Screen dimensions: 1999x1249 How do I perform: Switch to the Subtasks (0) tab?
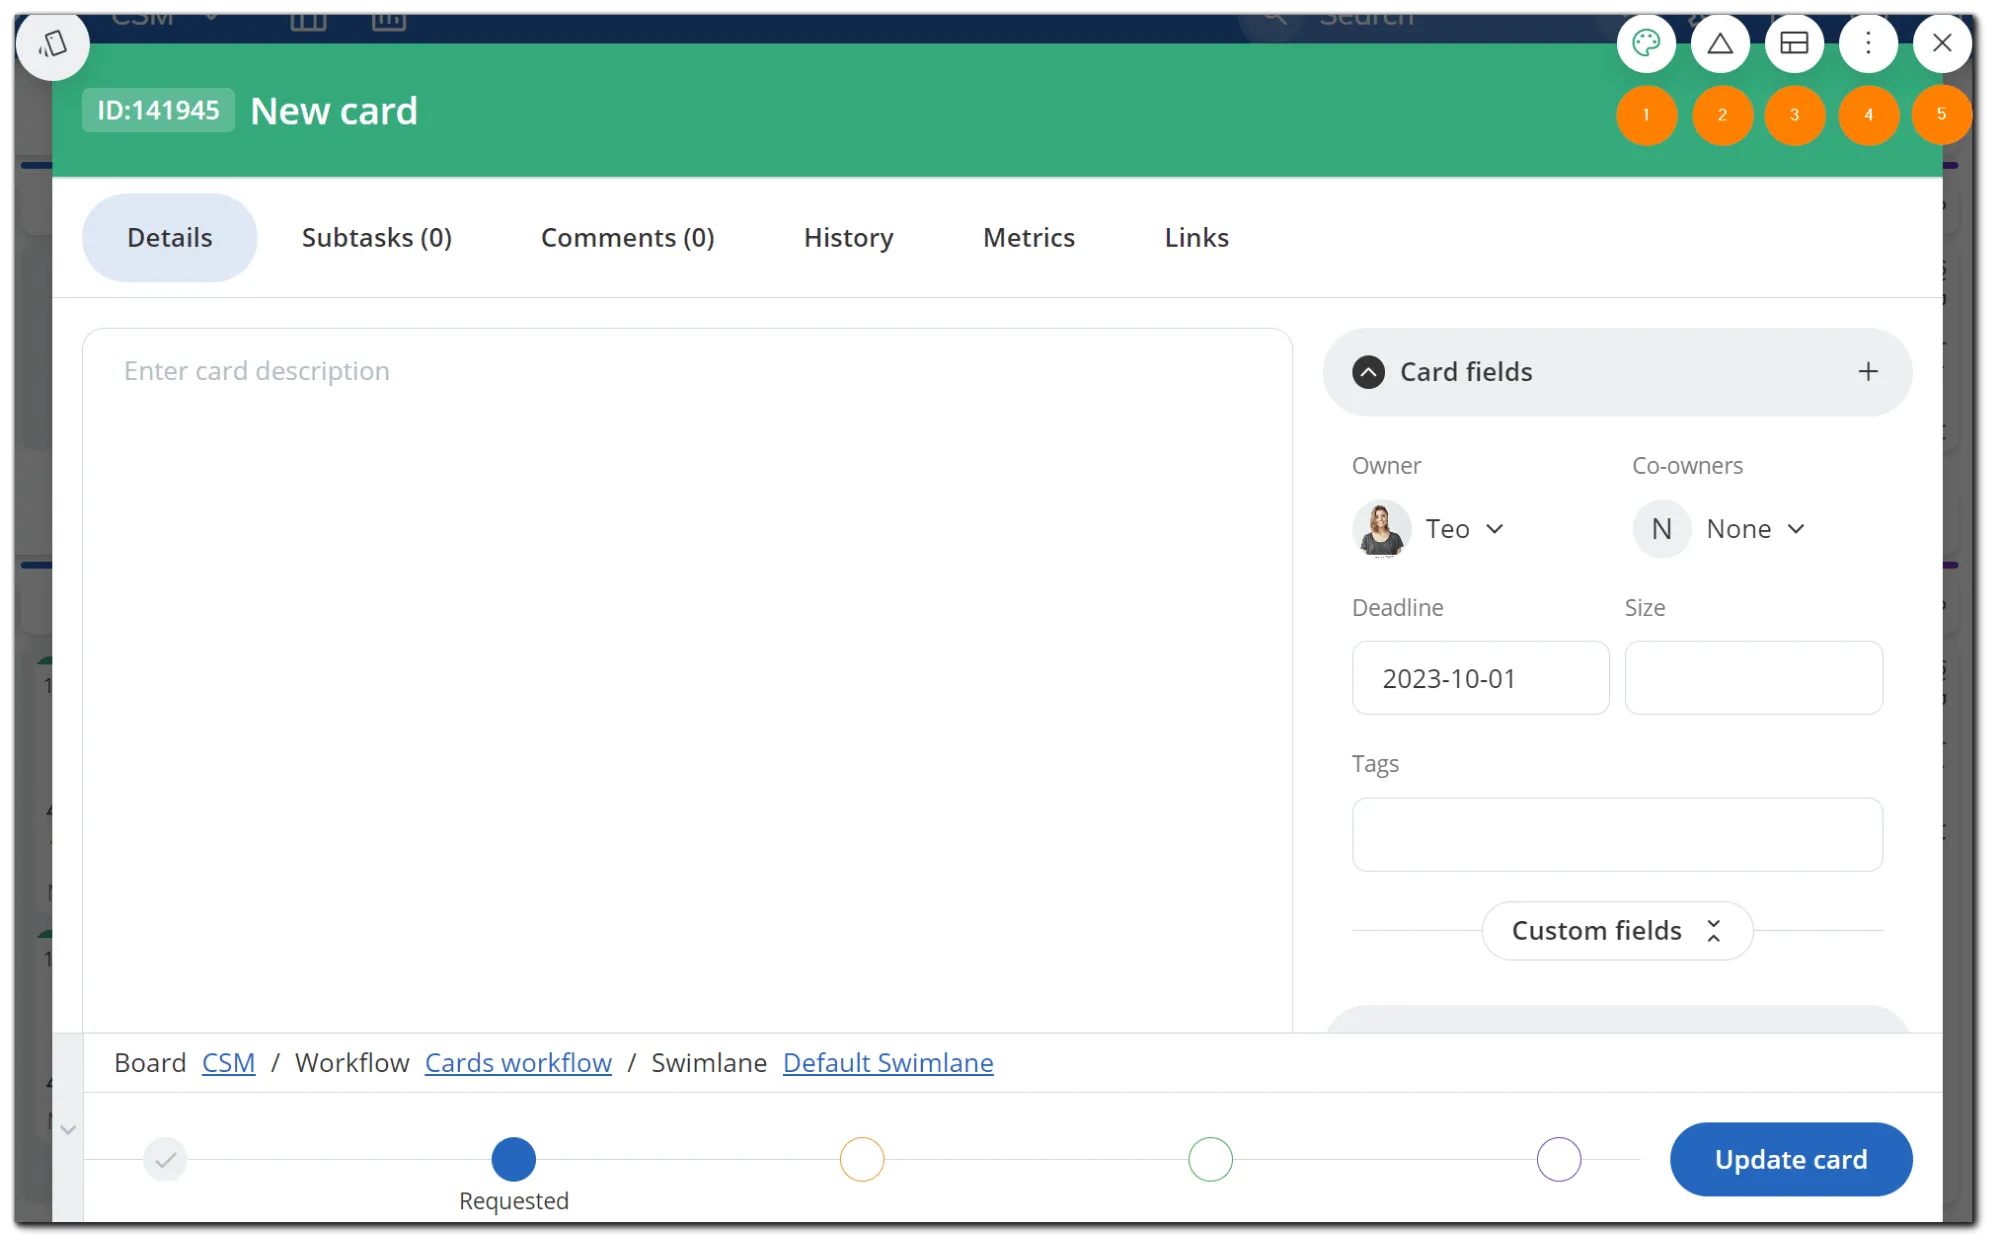tap(377, 238)
